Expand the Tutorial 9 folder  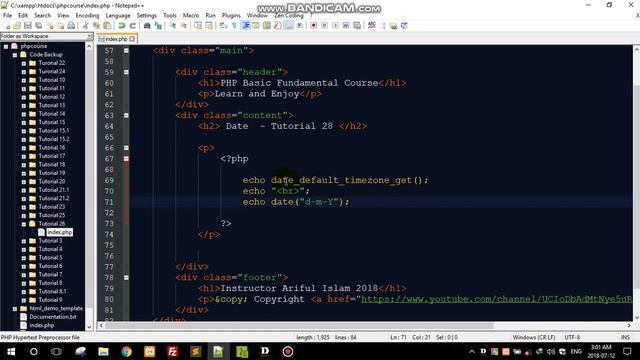pyautogui.click(x=24, y=300)
